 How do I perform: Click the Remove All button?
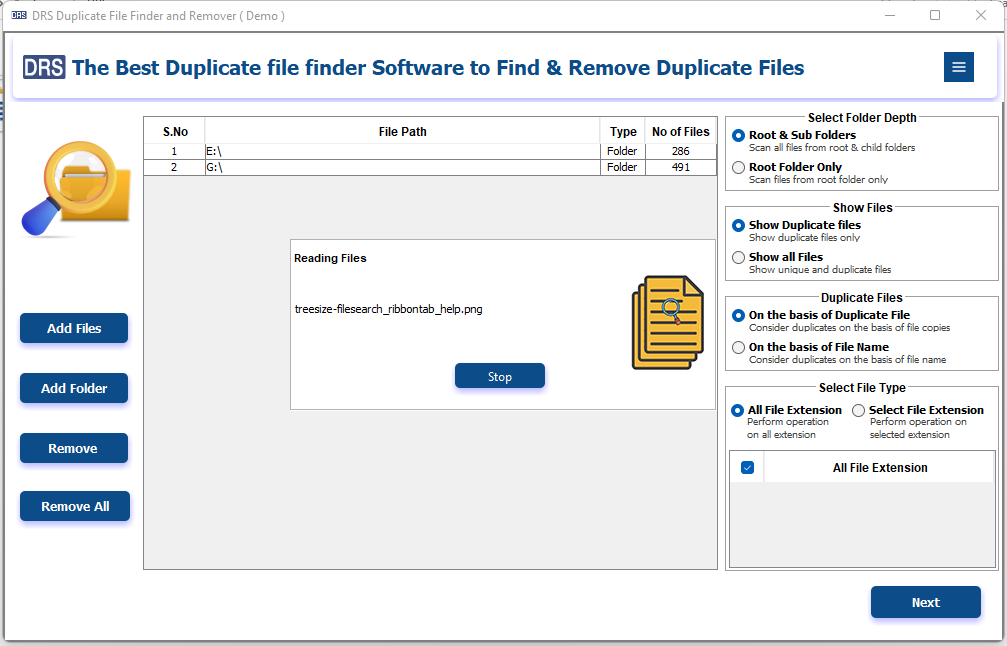[74, 506]
